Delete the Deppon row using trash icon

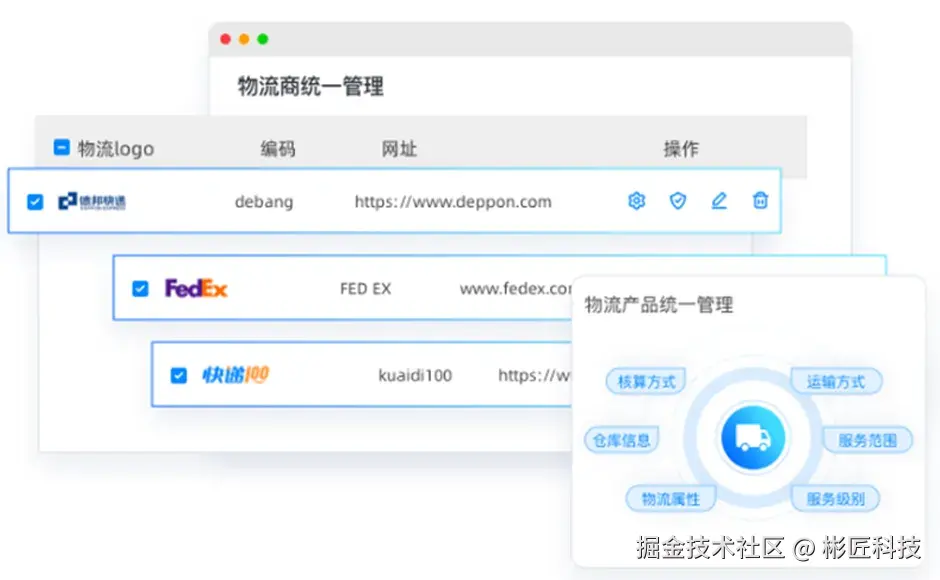[x=760, y=200]
